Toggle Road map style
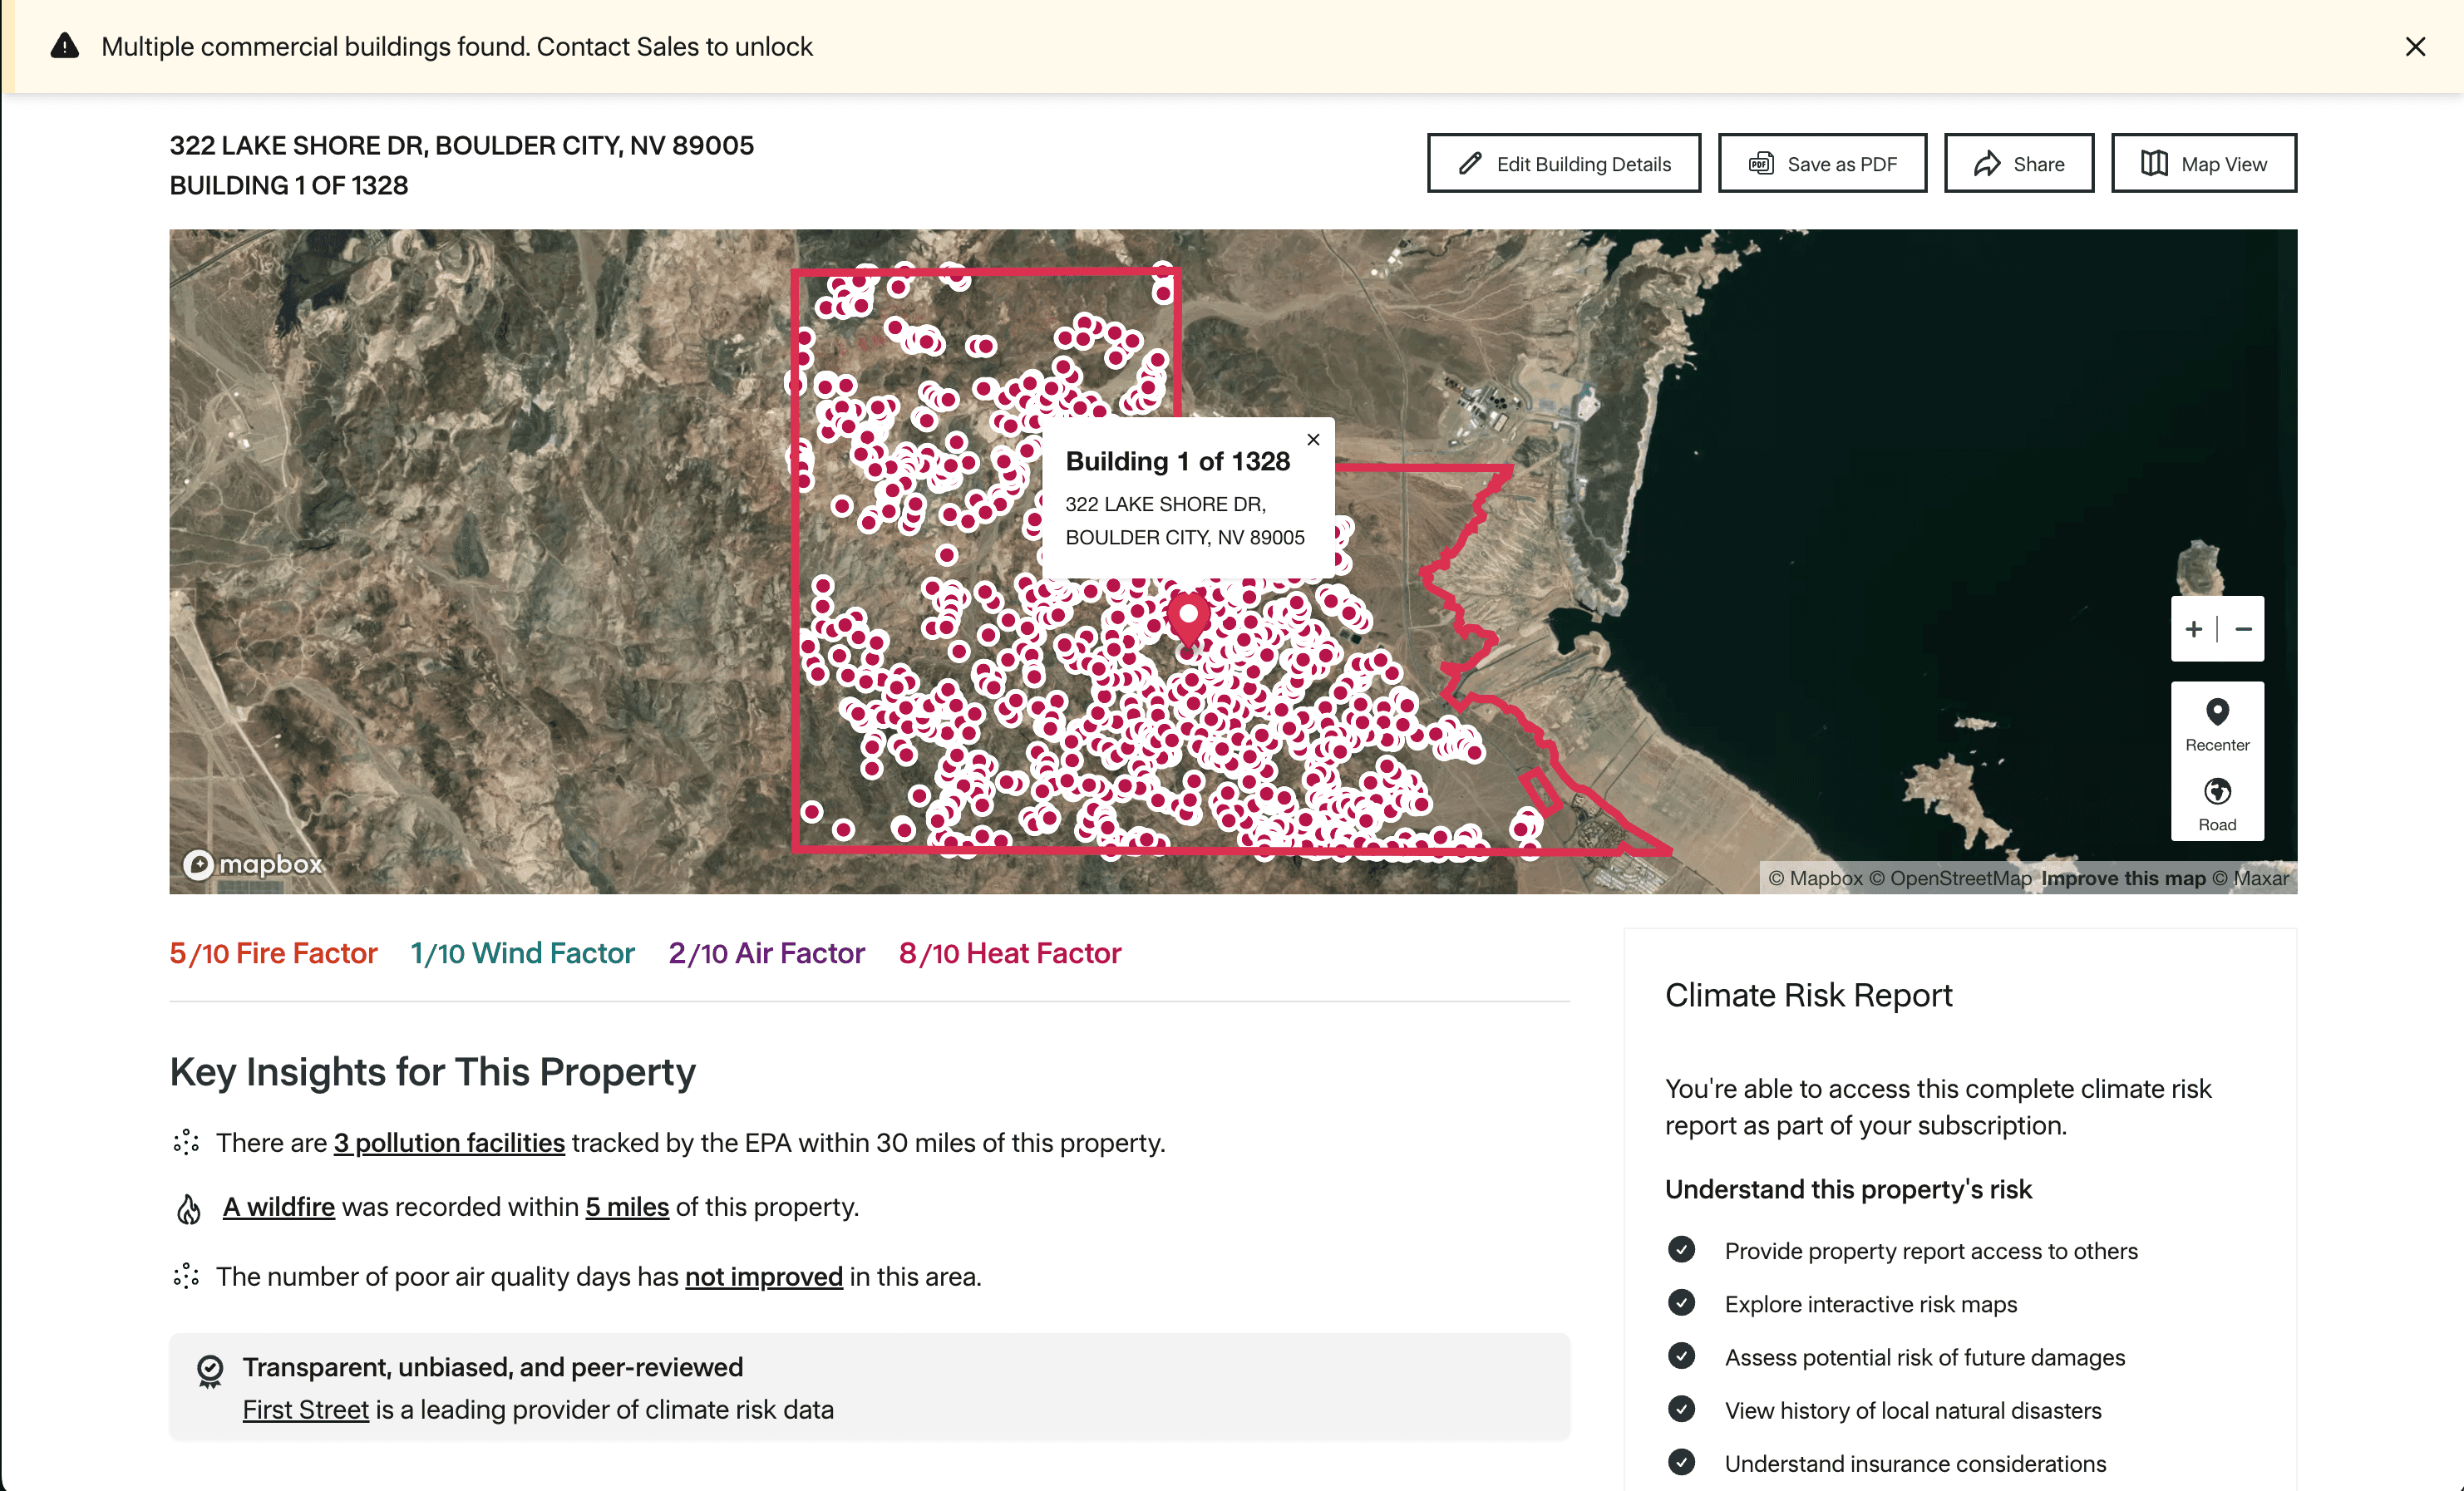This screenshot has height=1491, width=2464. (2216, 804)
